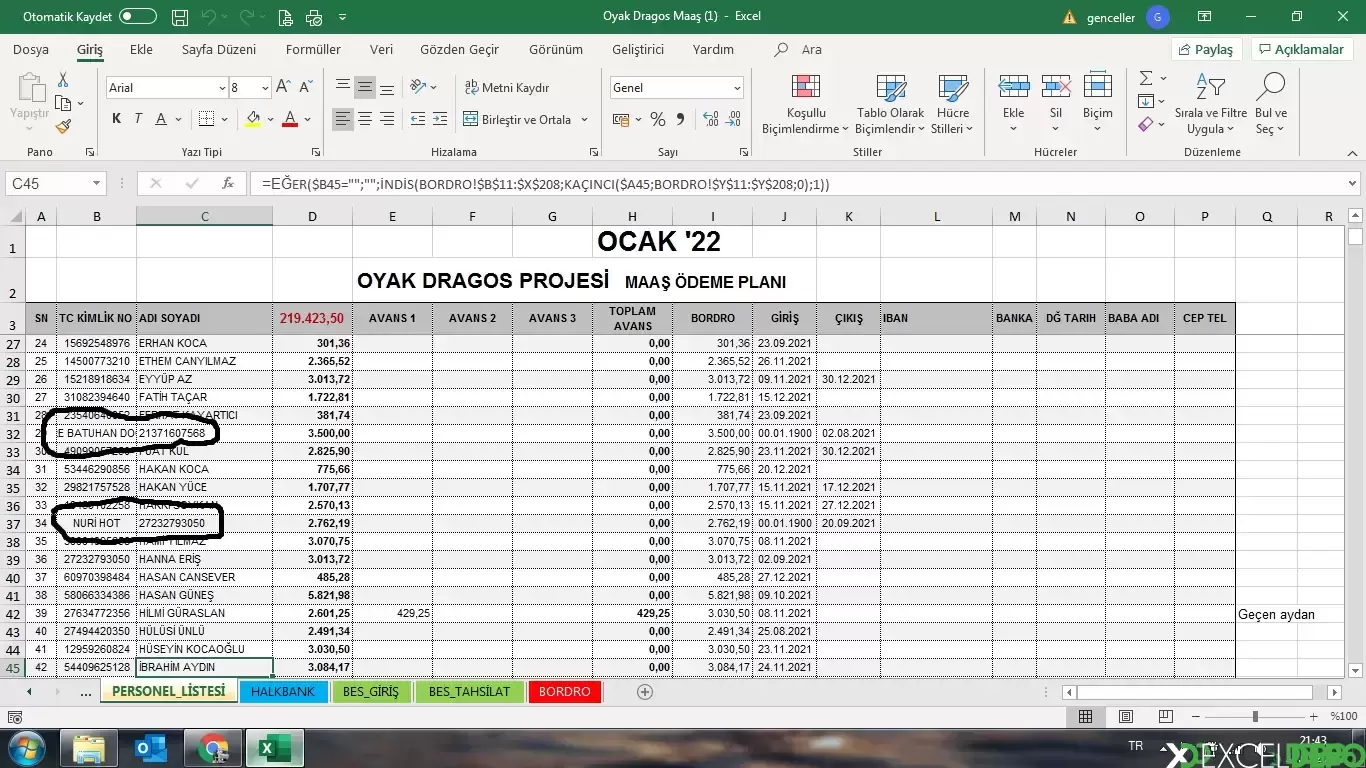Screen dimensions: 1366x768
Task: Click the Cut scissors icon
Action: (x=63, y=80)
